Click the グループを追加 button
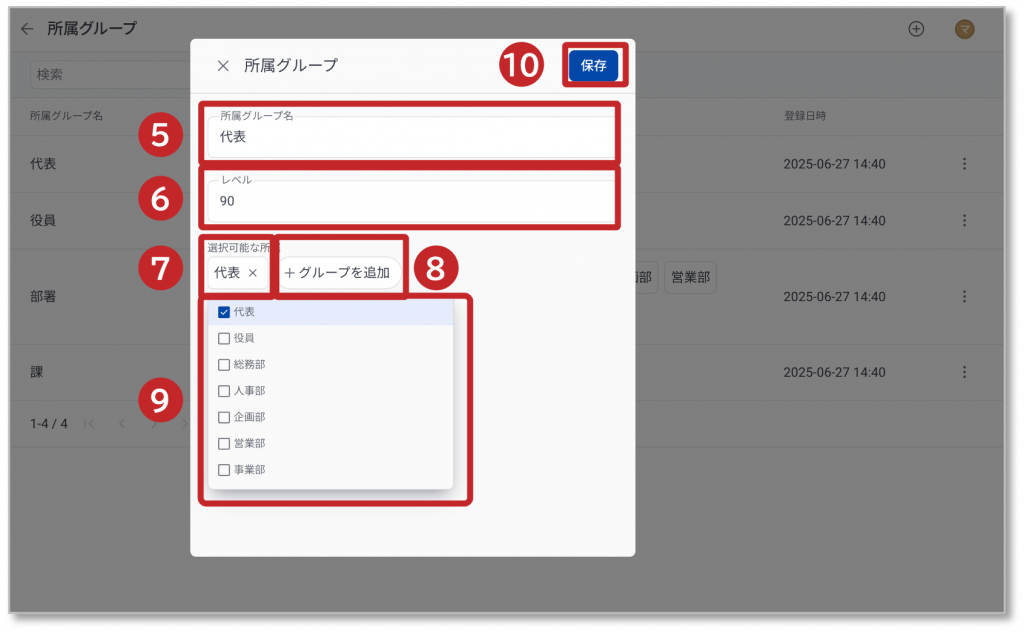Image resolution: width=1024 pixels, height=633 pixels. 338,273
